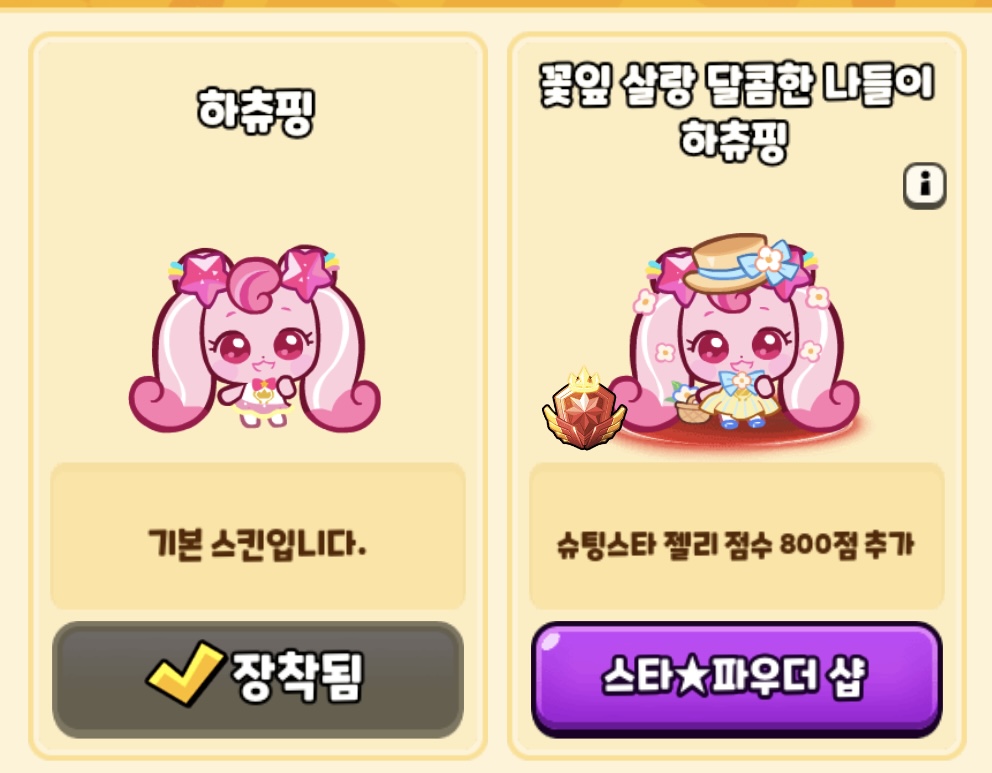Viewport: 992px width, 773px height.
Task: Click the 장착됨 equipped button
Action: [258, 679]
